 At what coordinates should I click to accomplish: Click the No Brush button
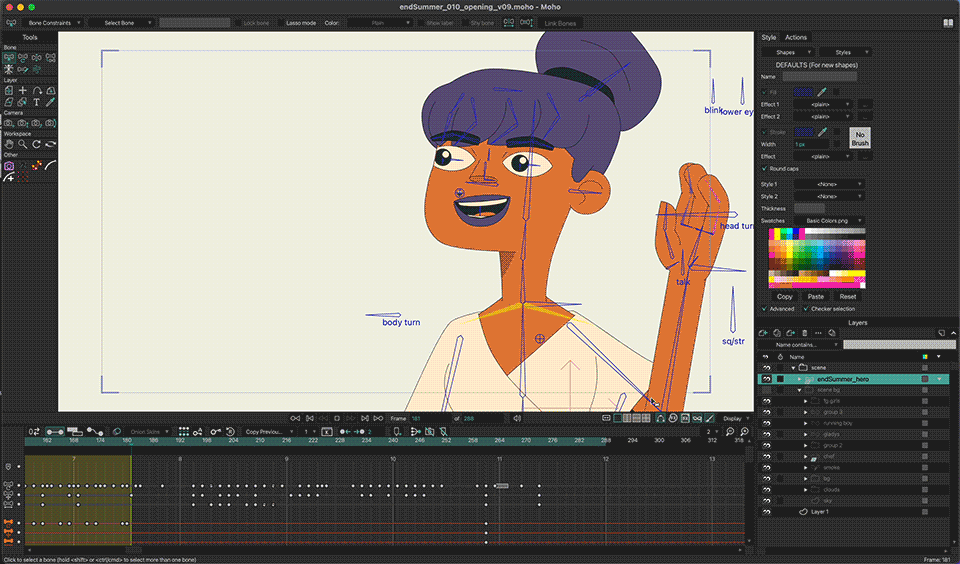pyautogui.click(x=860, y=138)
